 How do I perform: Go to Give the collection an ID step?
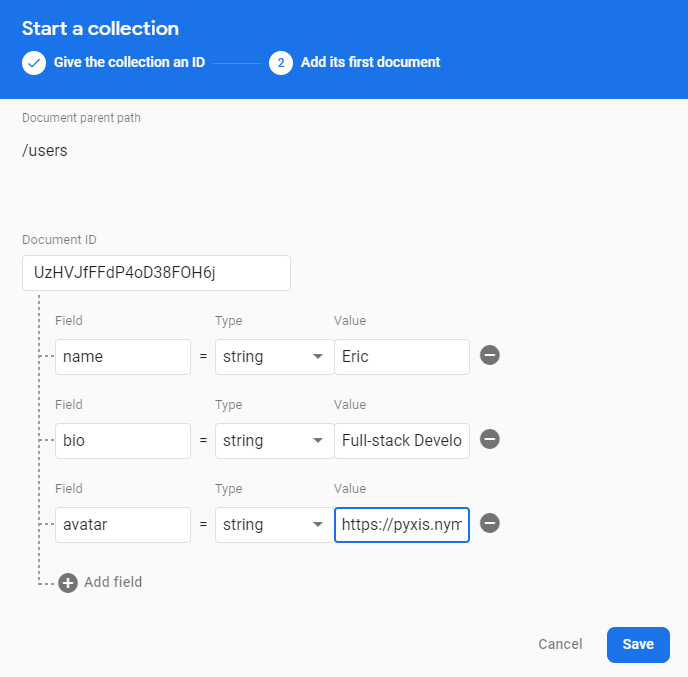click(x=128, y=62)
